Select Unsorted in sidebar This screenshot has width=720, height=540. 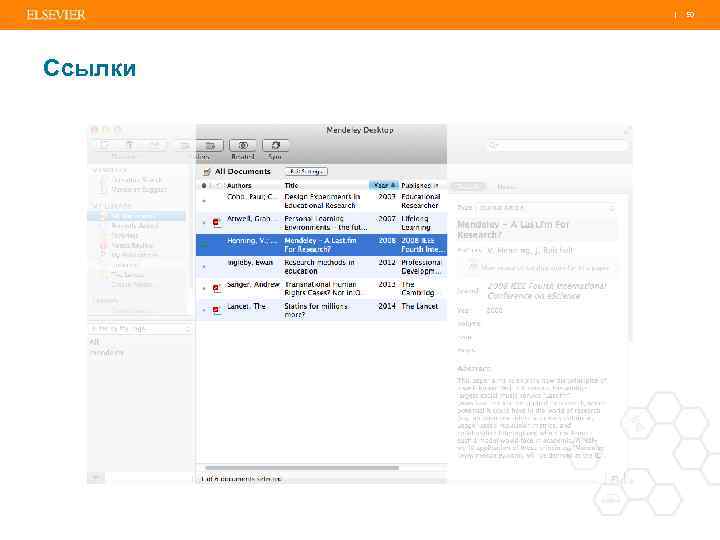coord(124,265)
